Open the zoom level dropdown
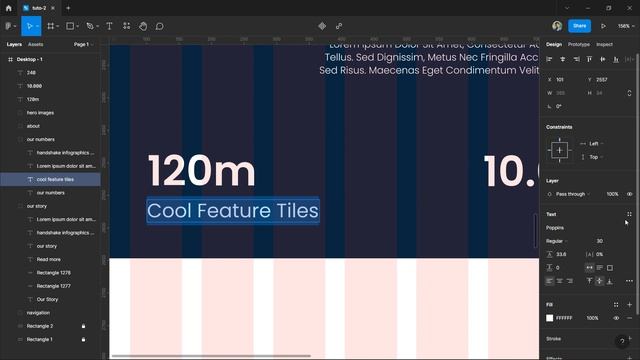This screenshot has width=640, height=360. click(626, 26)
